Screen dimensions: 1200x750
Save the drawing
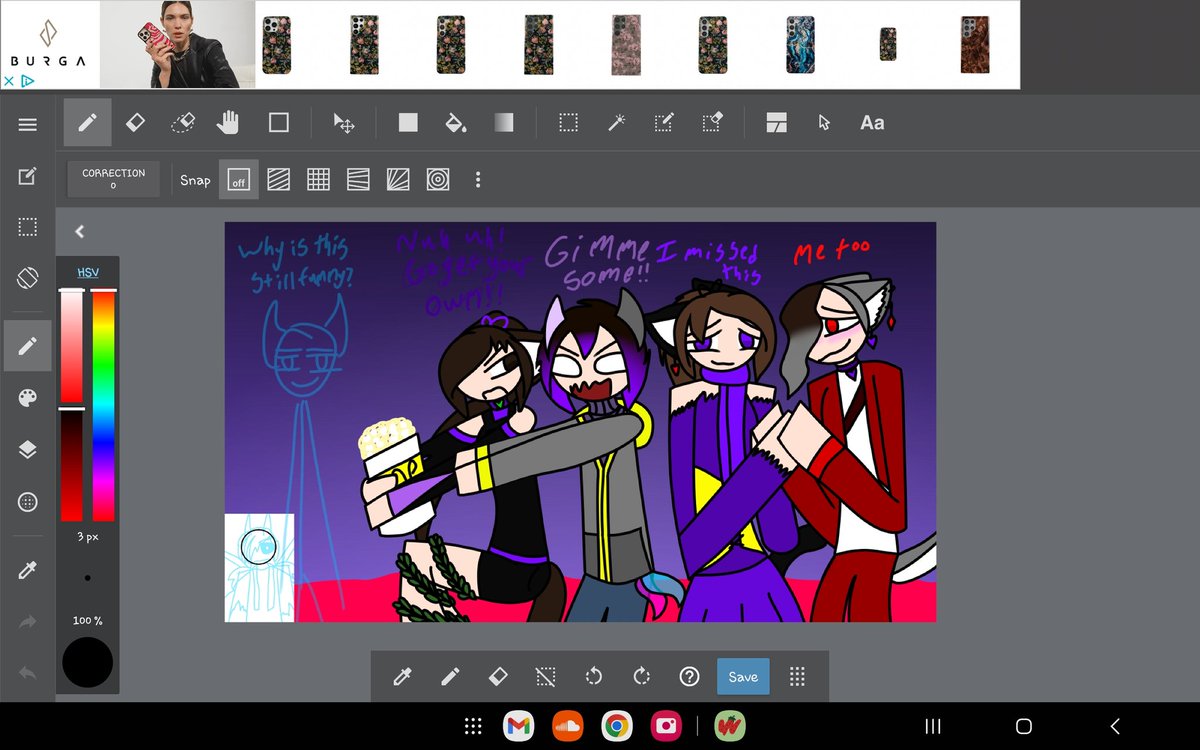(x=743, y=677)
